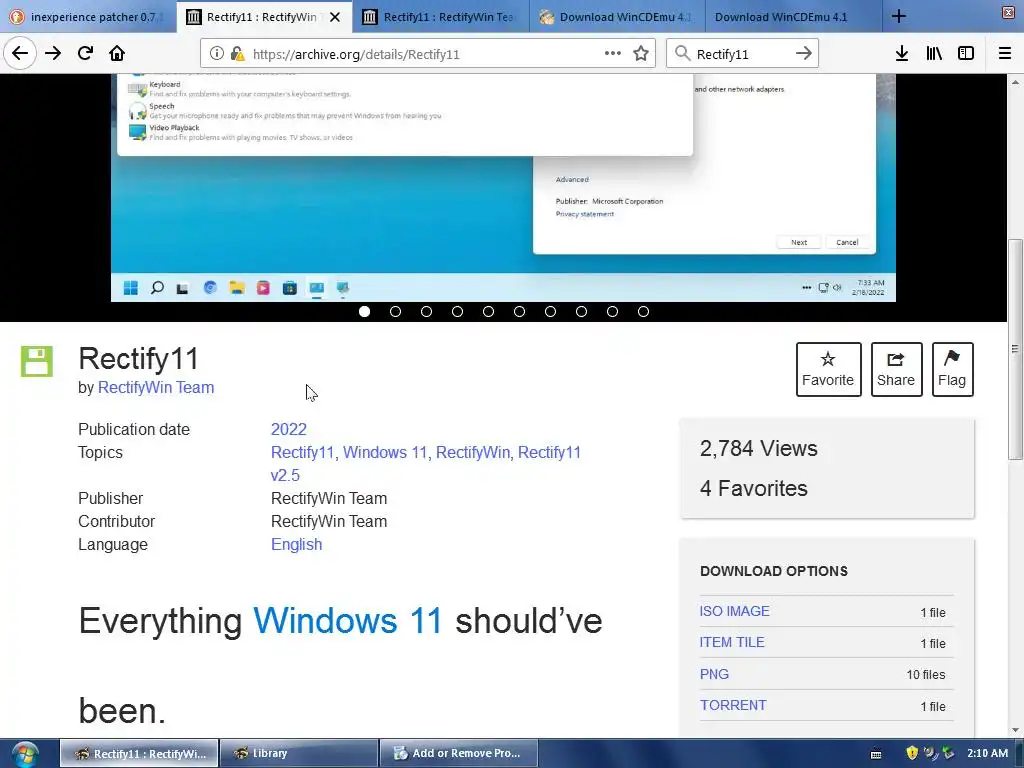Open the Rectify11 v2.5 topic link

click(426, 464)
